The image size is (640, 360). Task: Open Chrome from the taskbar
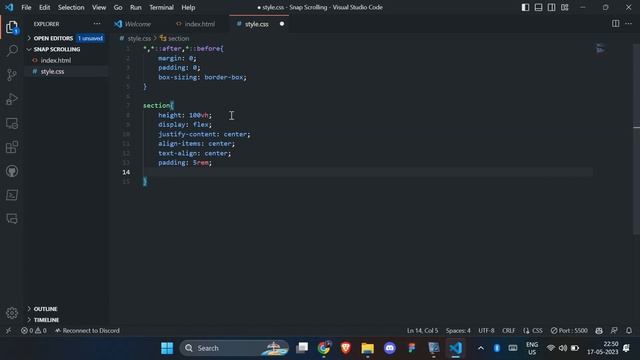(324, 348)
